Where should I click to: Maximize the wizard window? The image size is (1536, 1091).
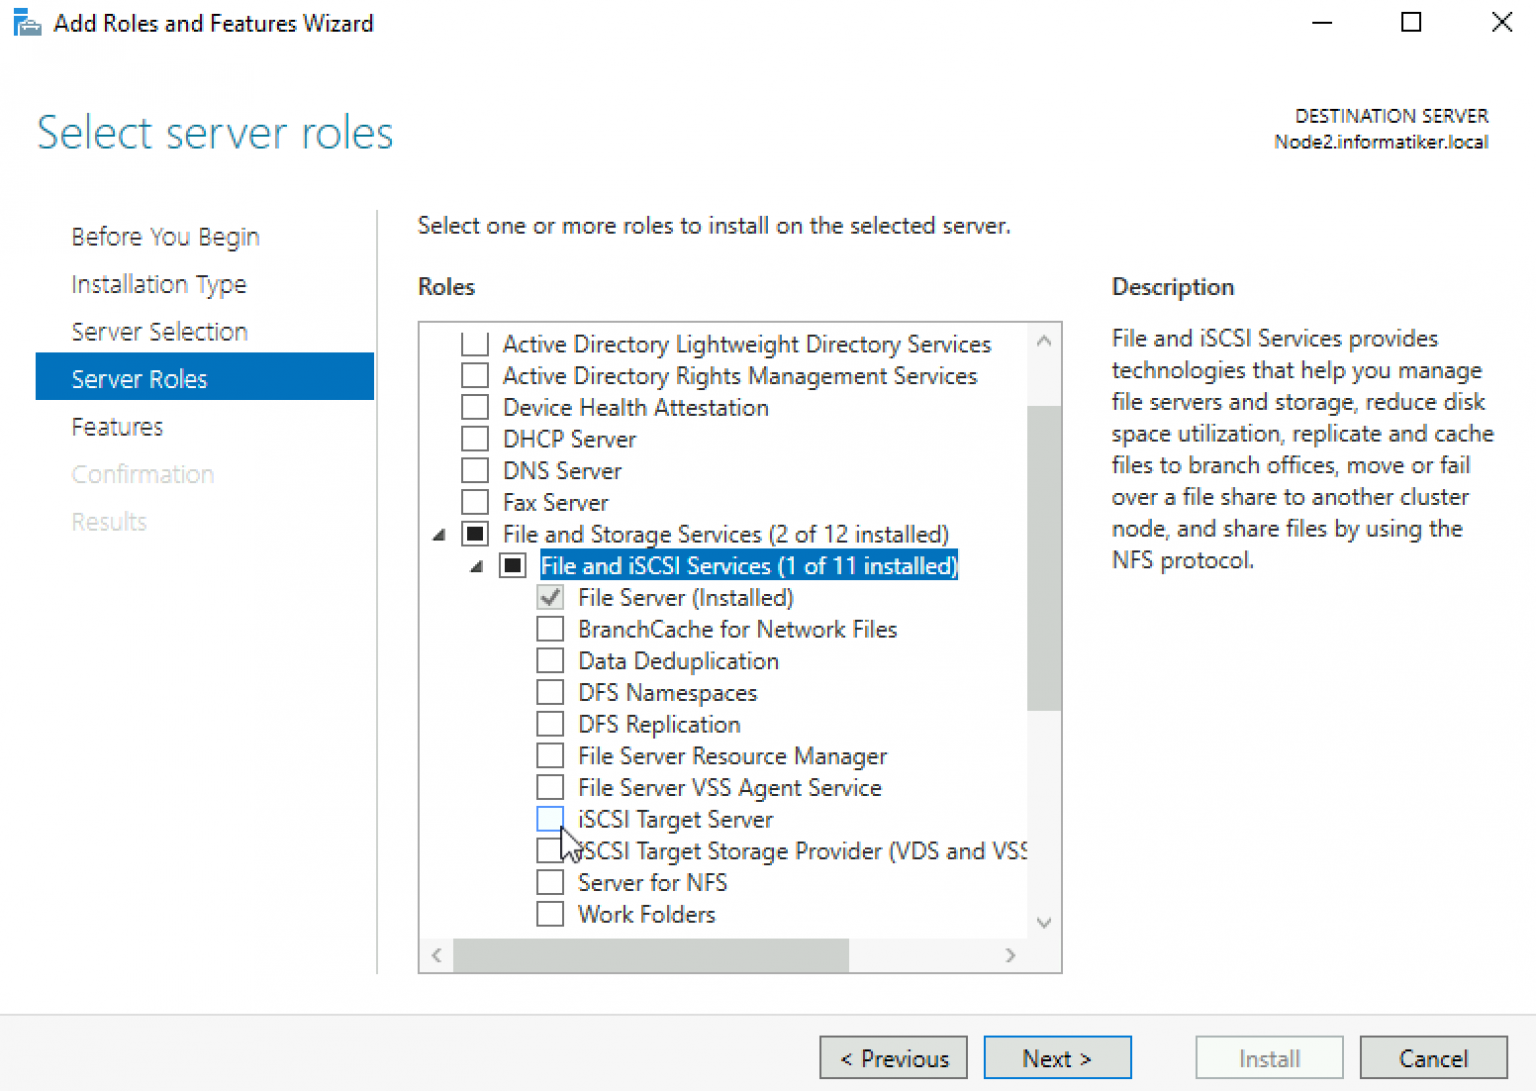click(x=1410, y=22)
